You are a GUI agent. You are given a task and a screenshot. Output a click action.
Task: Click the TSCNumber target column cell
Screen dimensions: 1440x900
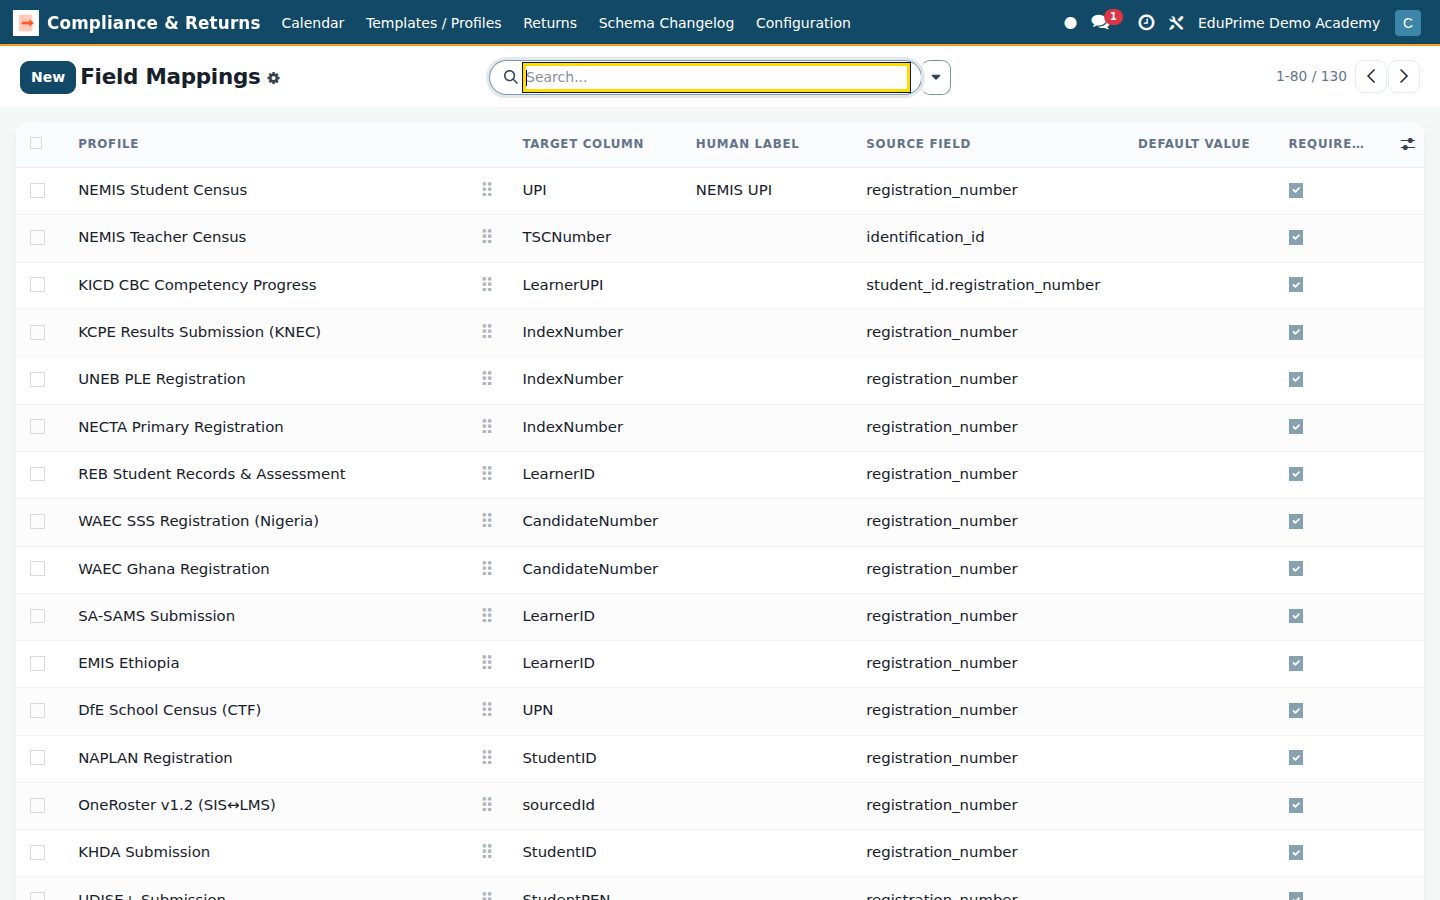pos(566,237)
